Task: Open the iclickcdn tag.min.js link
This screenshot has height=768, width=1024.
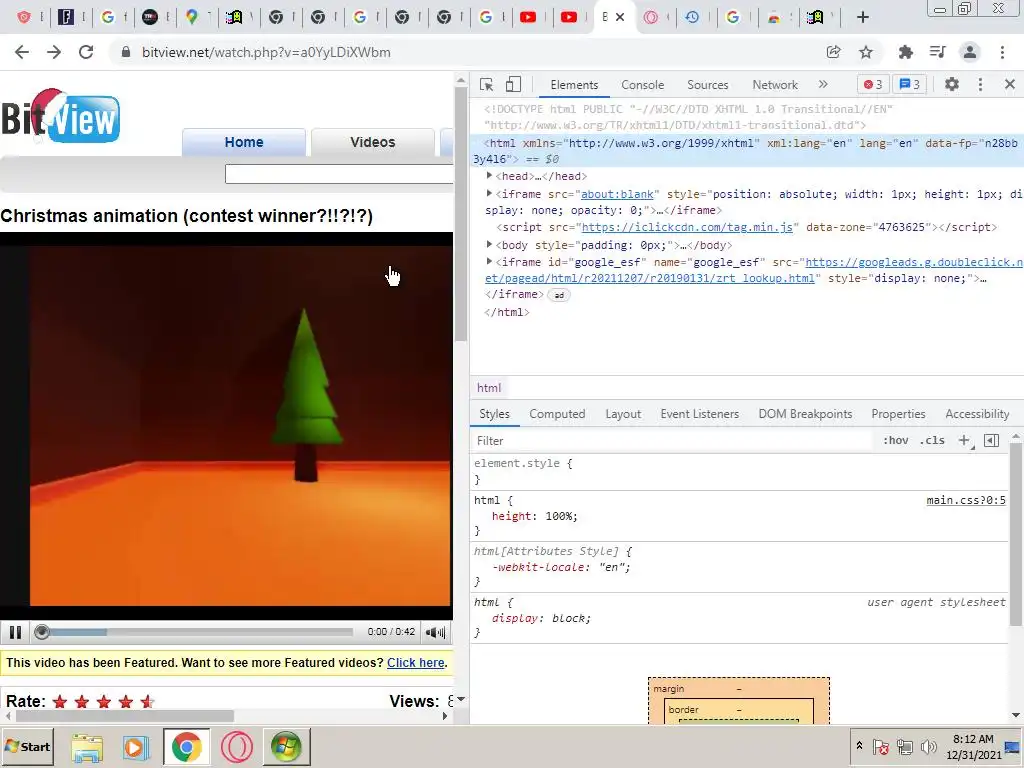Action: point(687,227)
